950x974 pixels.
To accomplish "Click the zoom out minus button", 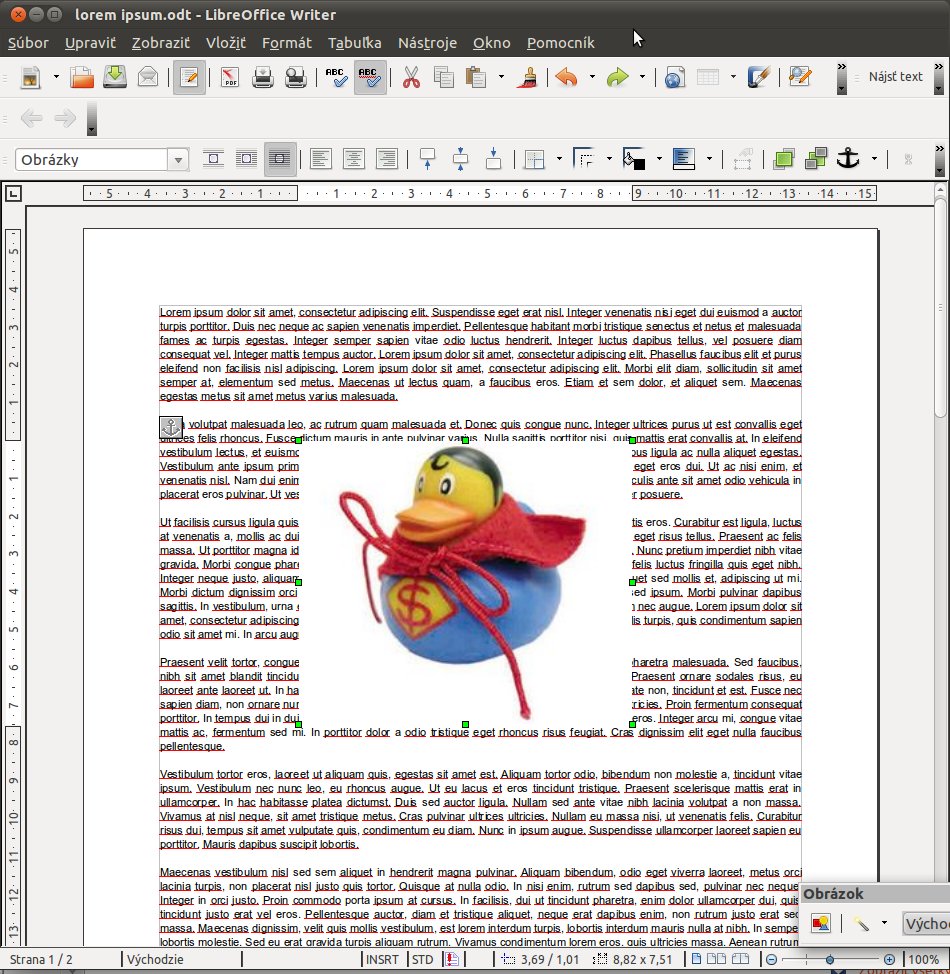I will 771,960.
